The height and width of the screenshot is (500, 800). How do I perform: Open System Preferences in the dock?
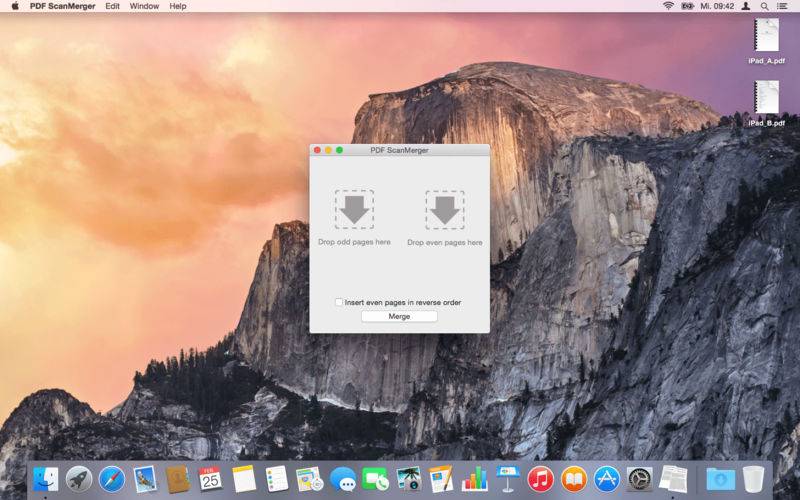pyautogui.click(x=639, y=479)
